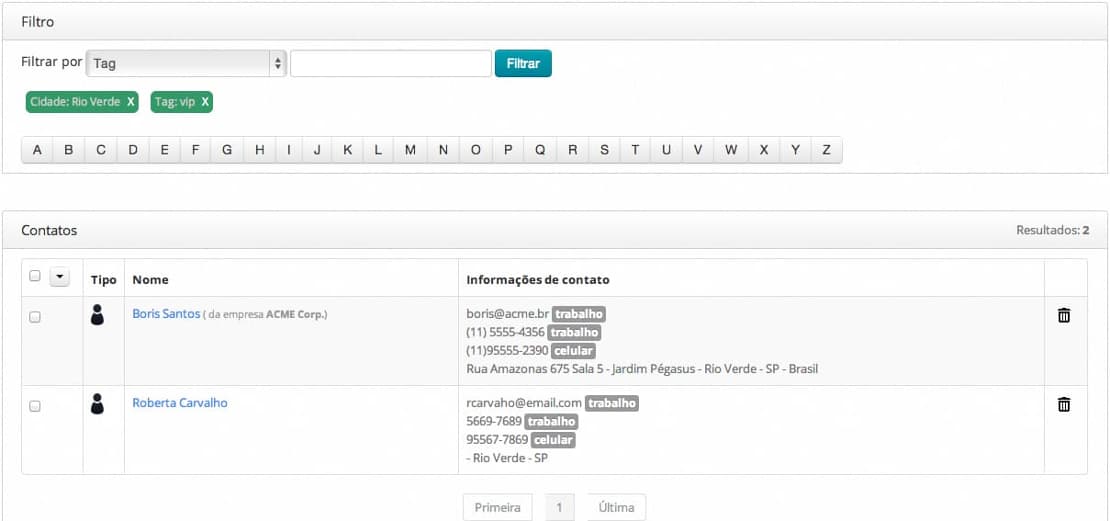Delete the Boris Santos contact using trash icon
Screen dimensions: 1110x521
(x=1064, y=315)
